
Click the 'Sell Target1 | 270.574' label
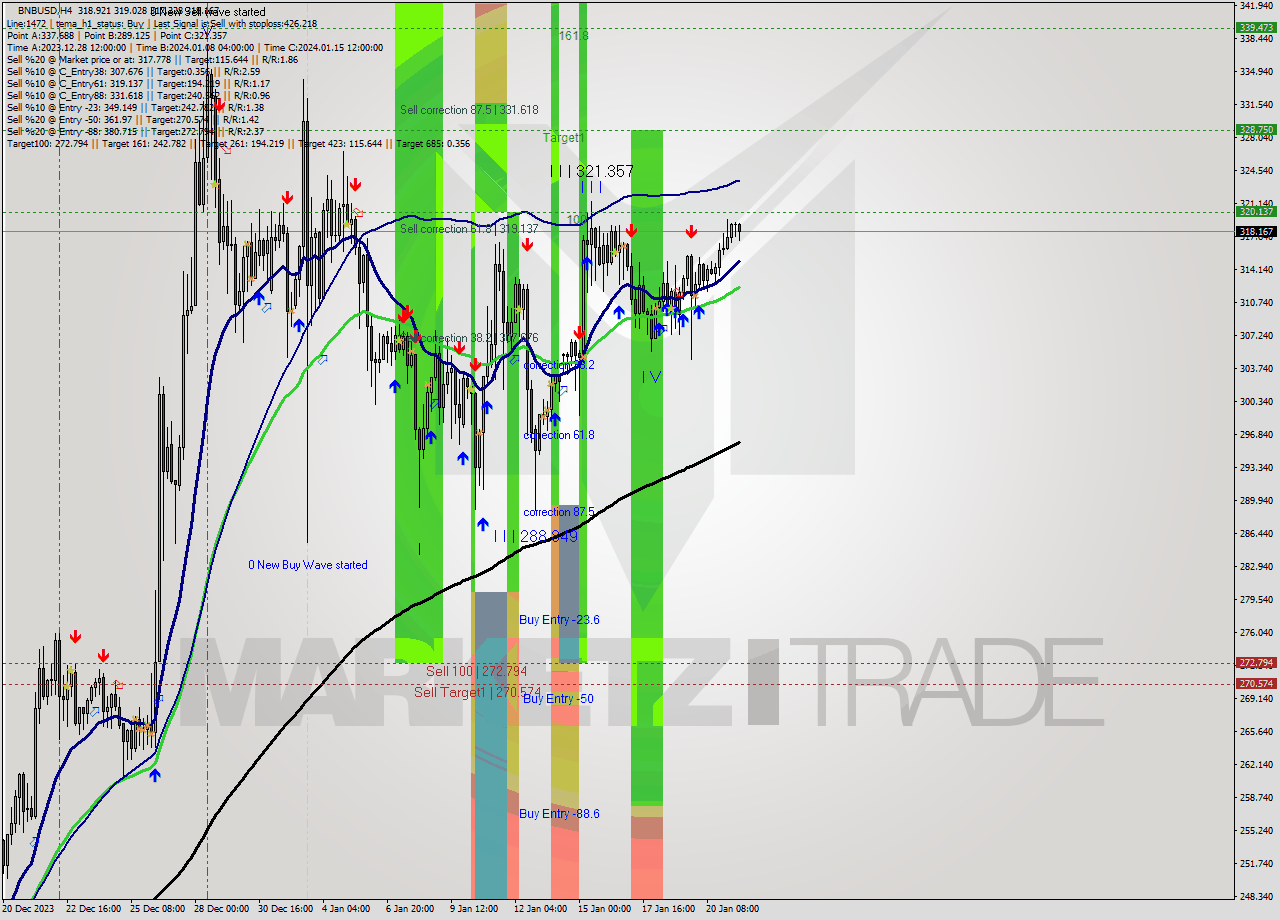pos(477,692)
